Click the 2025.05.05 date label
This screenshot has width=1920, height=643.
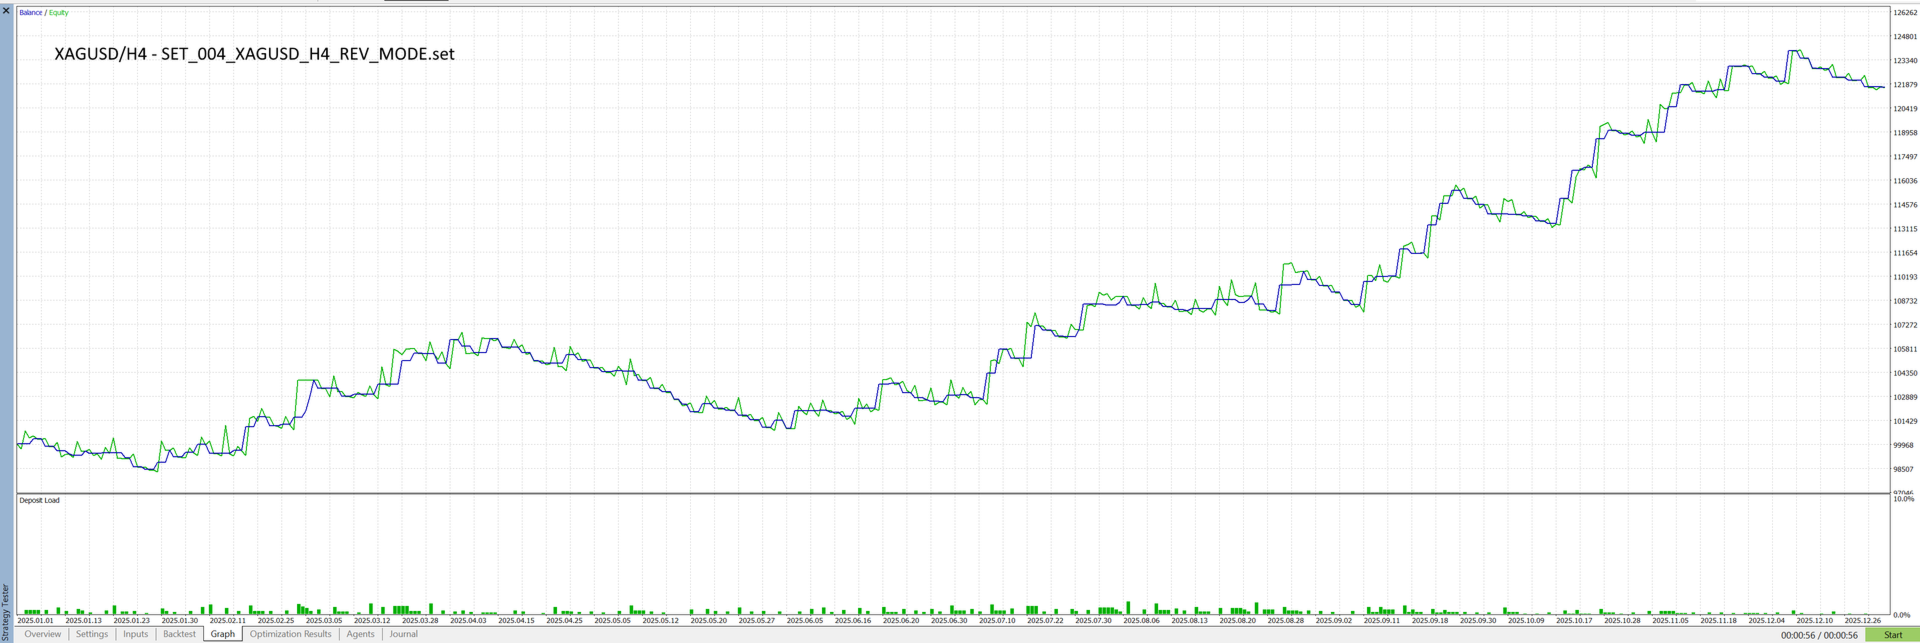click(613, 621)
